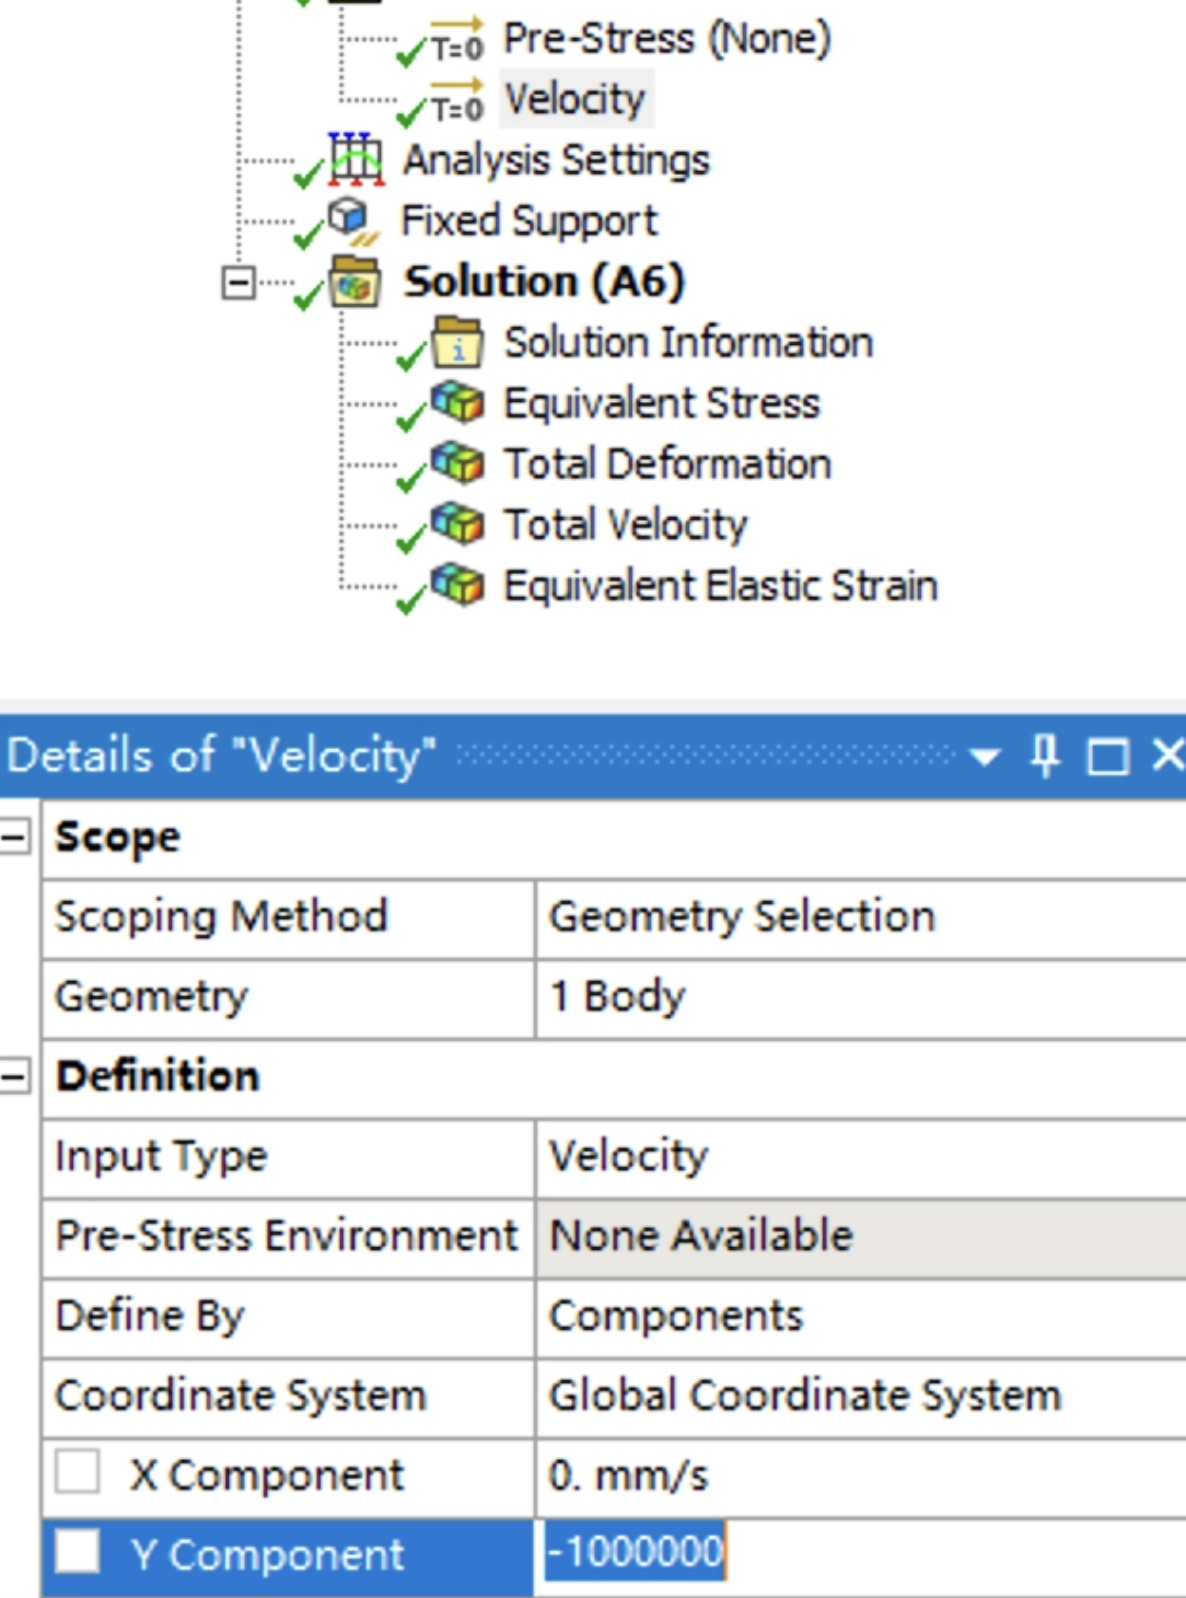
Task: Collapse the Definition section
Action: [x=14, y=1076]
